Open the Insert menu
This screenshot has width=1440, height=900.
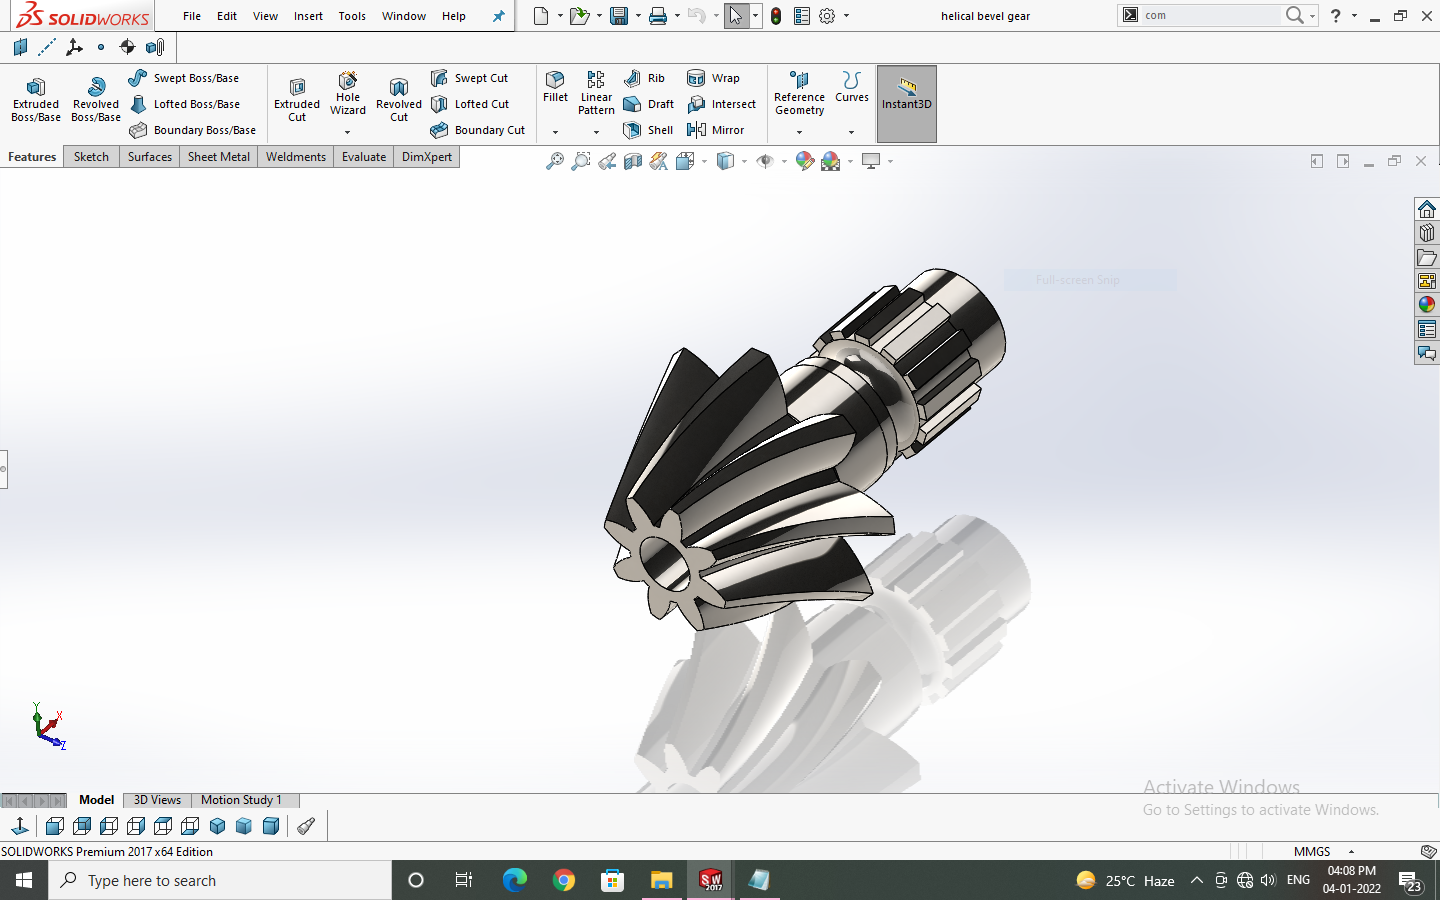(308, 16)
